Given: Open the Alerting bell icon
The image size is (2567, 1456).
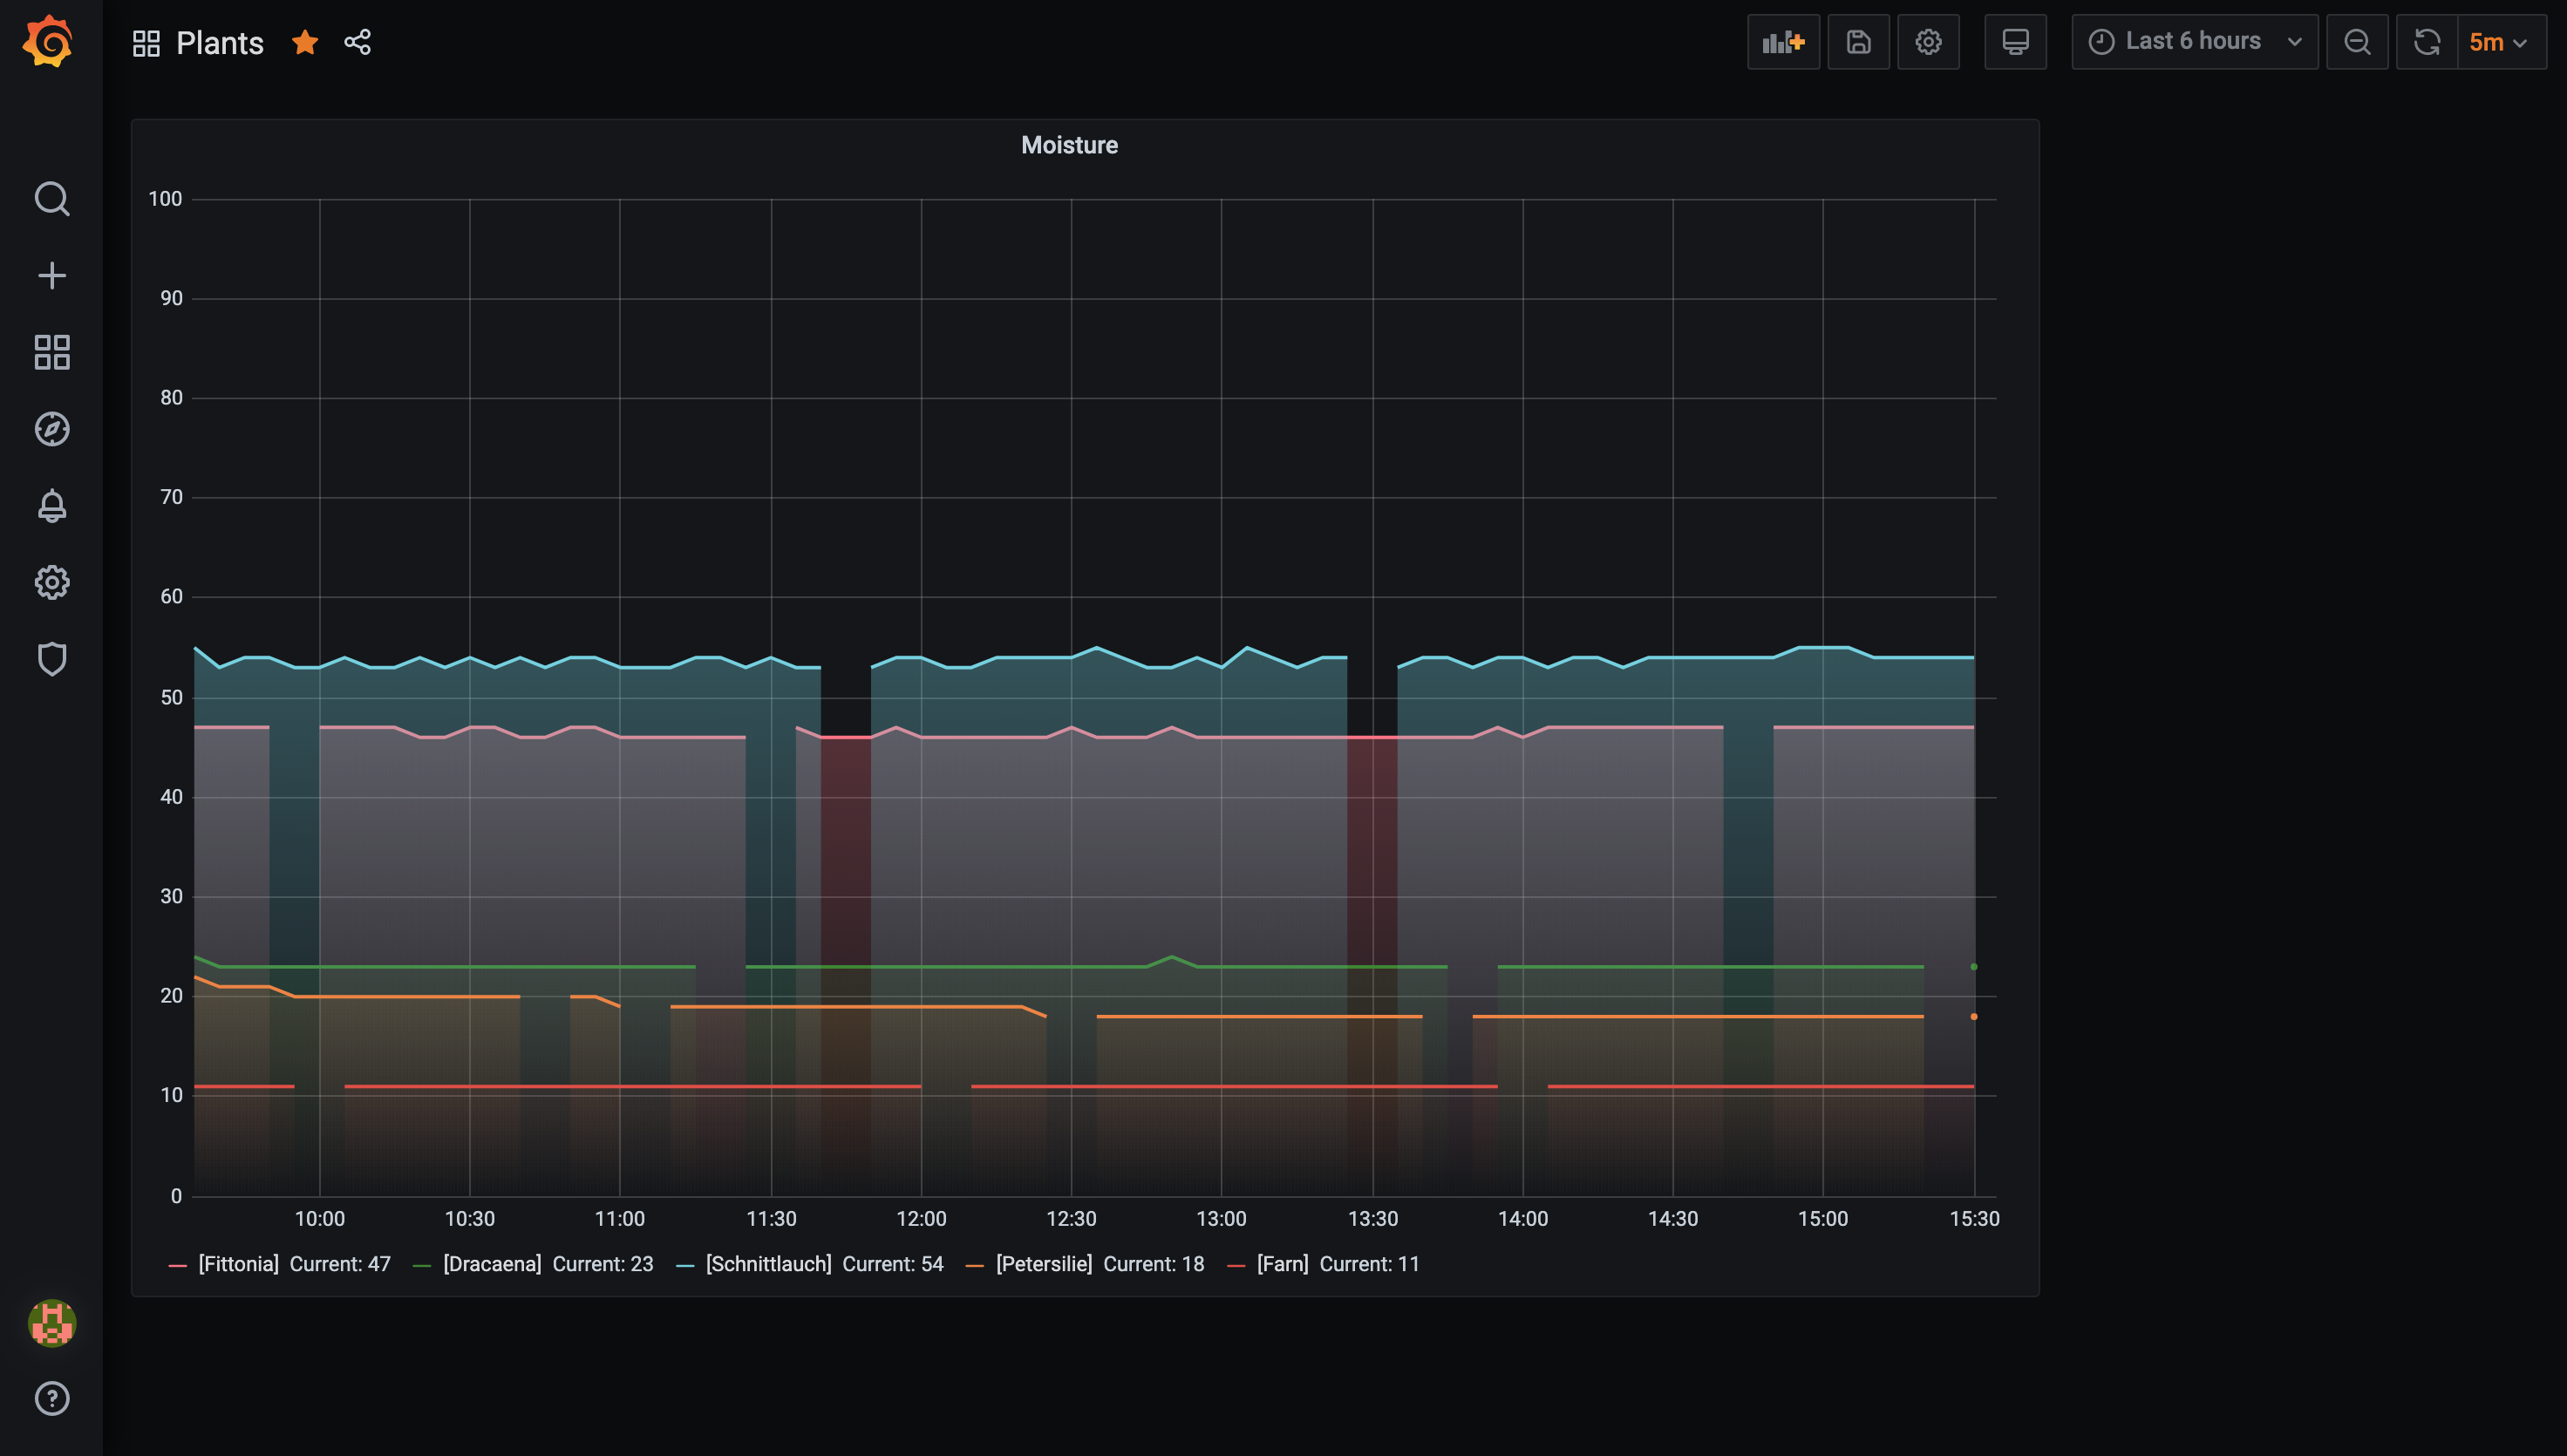Looking at the screenshot, I should point(52,506).
